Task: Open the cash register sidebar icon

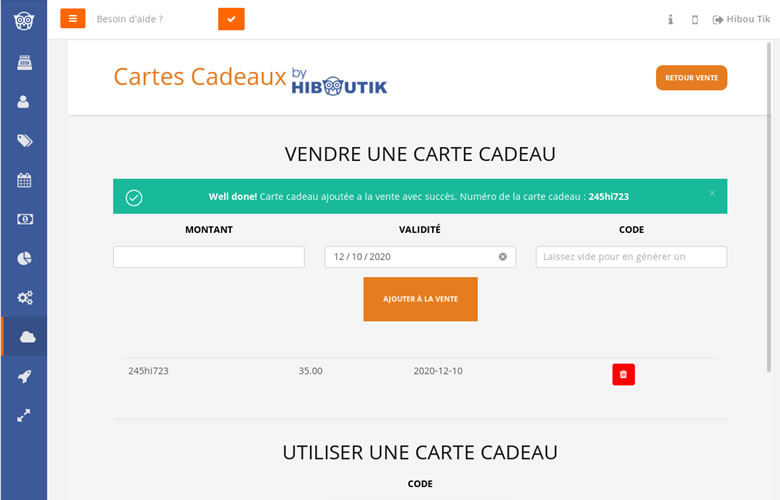Action: 24,63
